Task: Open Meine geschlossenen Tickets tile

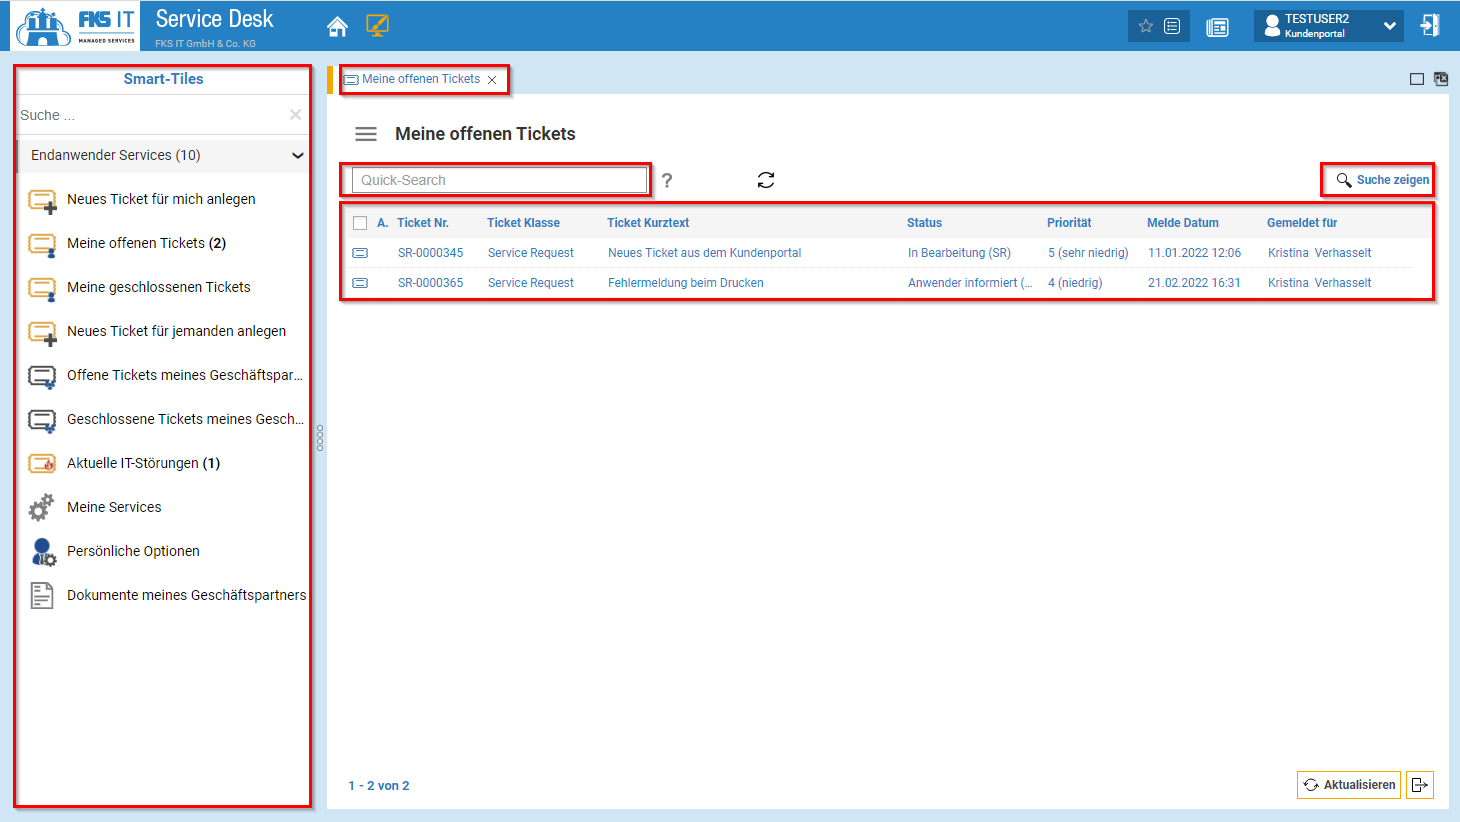Action: point(158,287)
